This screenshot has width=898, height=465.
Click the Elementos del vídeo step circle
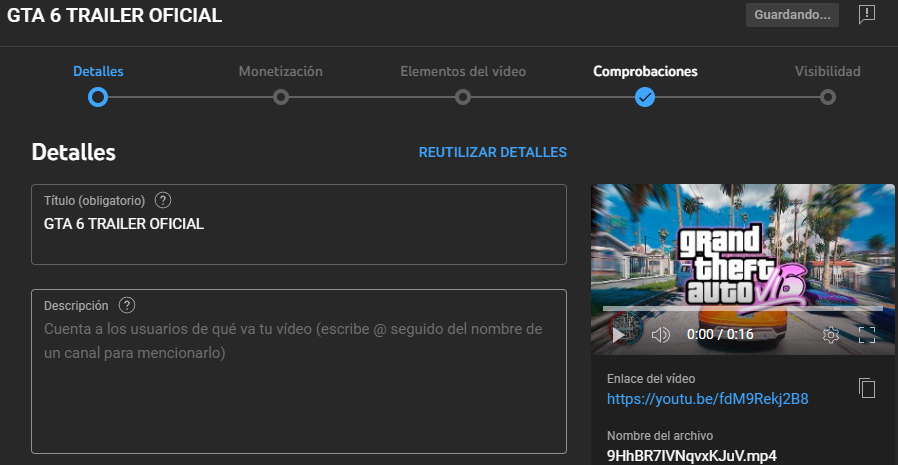463,97
